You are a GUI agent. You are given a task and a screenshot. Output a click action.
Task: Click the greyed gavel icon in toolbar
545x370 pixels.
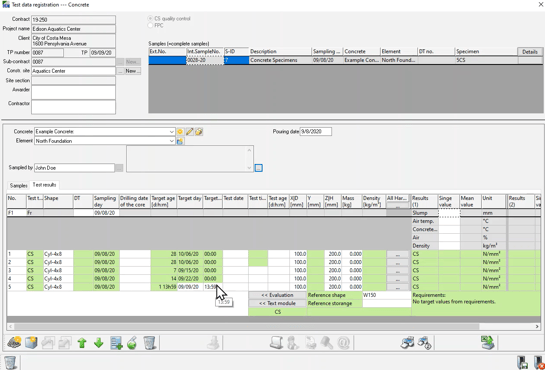(326, 343)
